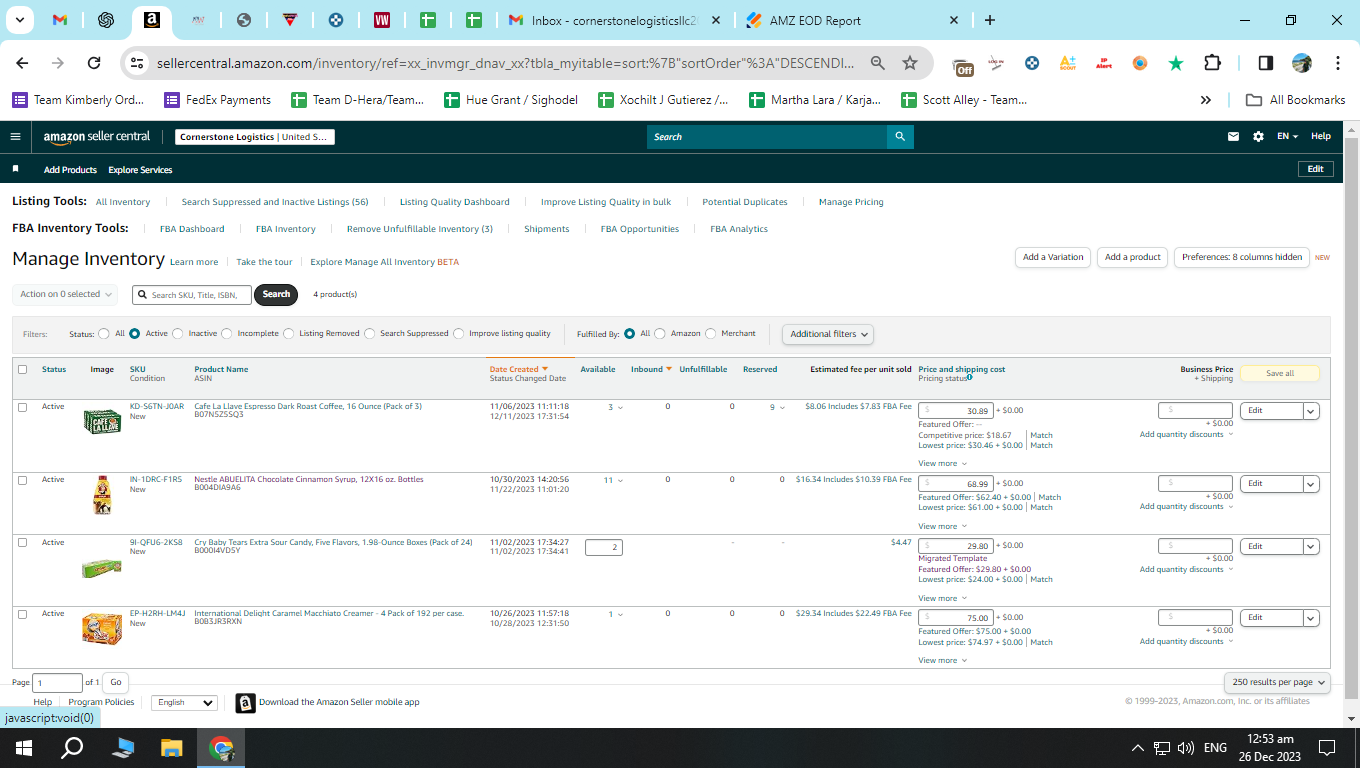The image size is (1360, 768).
Task: Show hidden system tray icons
Action: (1137, 747)
